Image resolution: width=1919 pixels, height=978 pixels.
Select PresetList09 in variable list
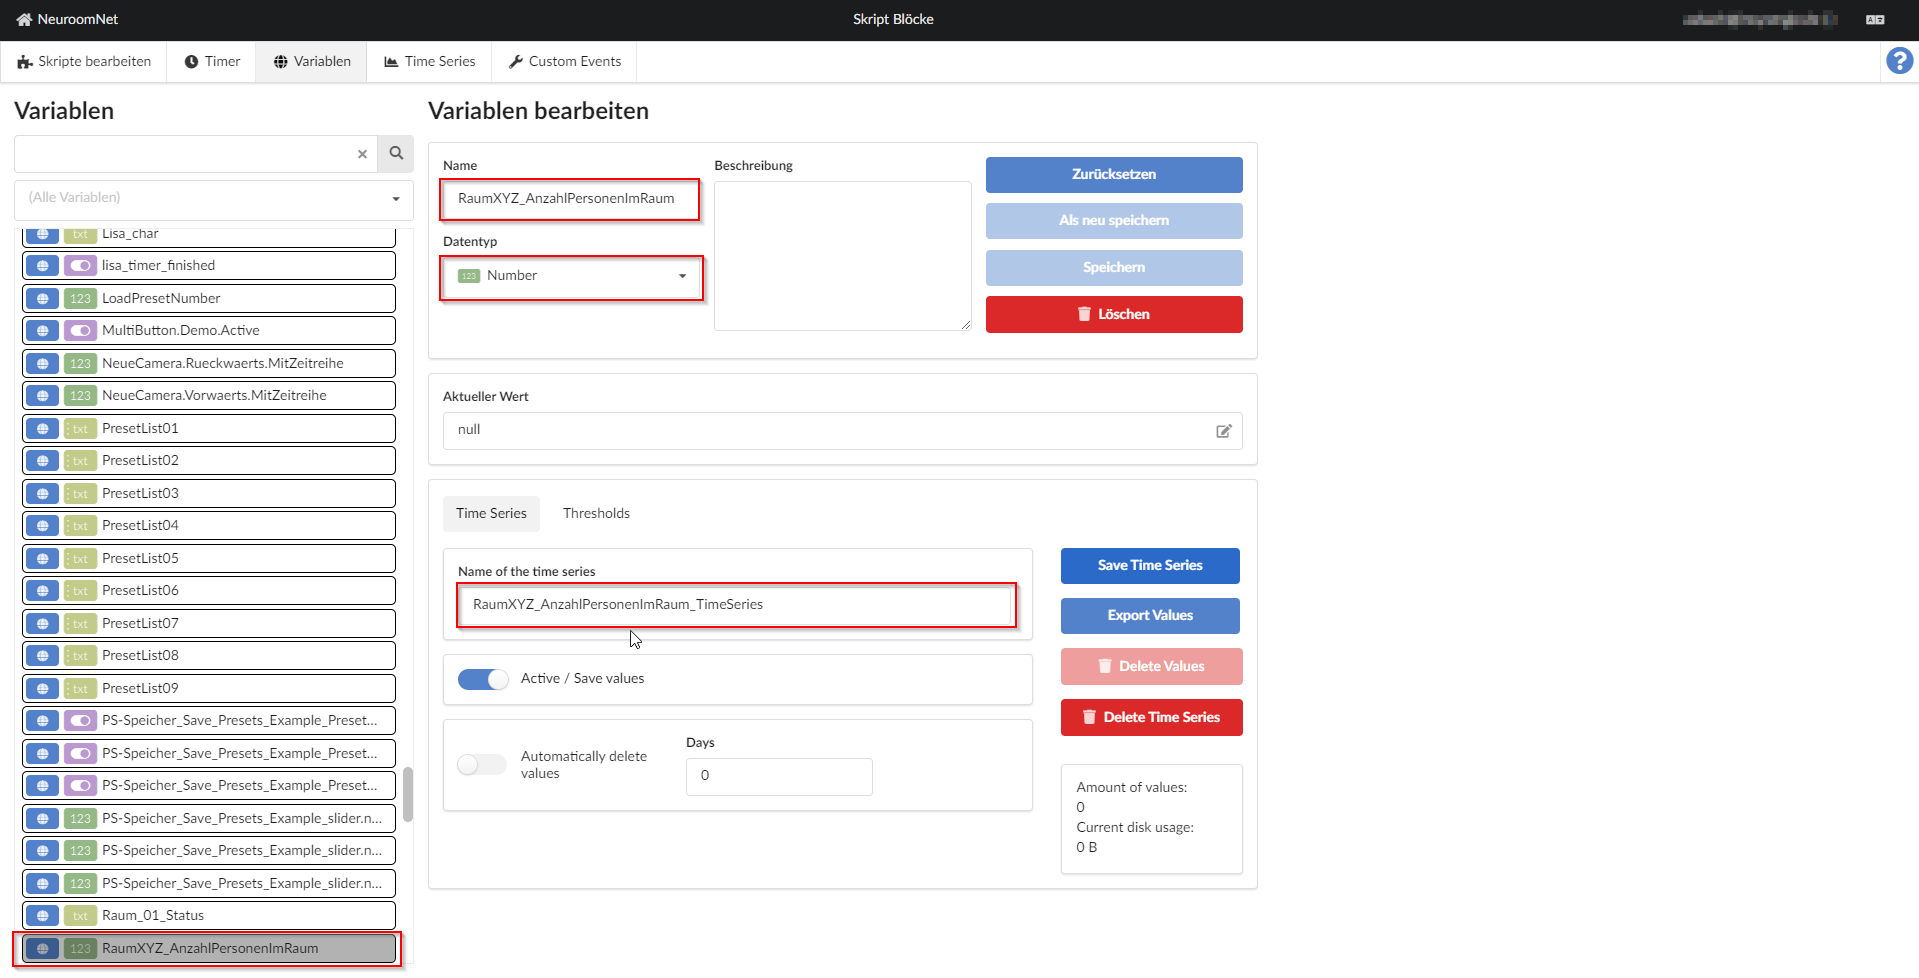tap(209, 689)
